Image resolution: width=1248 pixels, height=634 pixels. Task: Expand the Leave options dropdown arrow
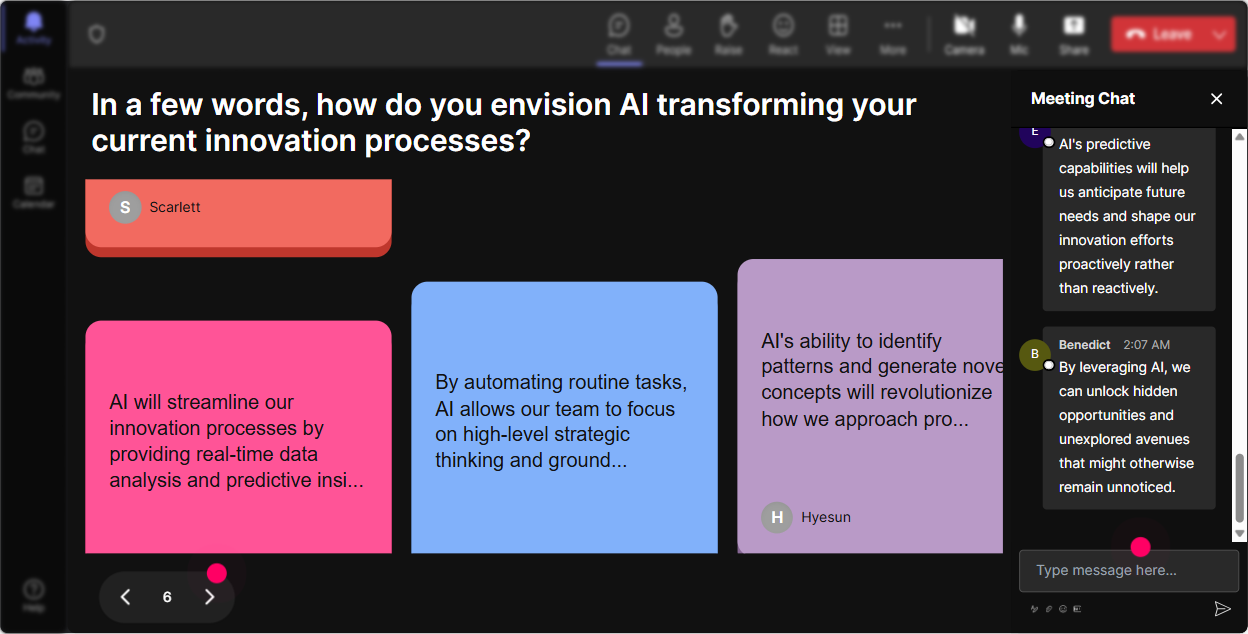click(1219, 34)
